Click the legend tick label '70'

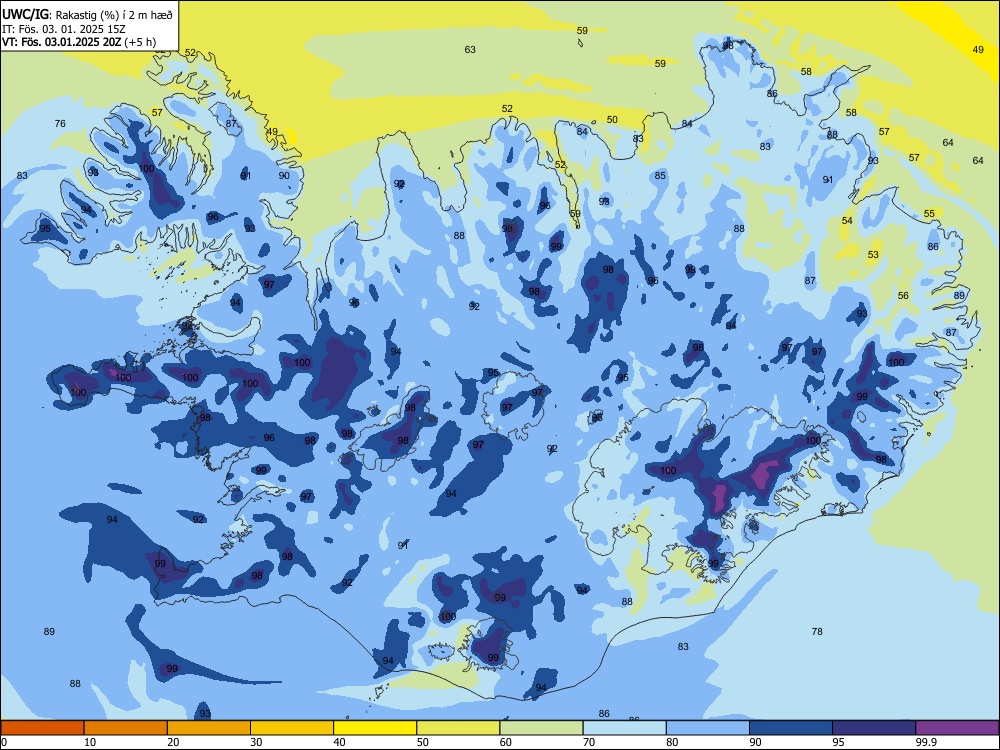(589, 742)
